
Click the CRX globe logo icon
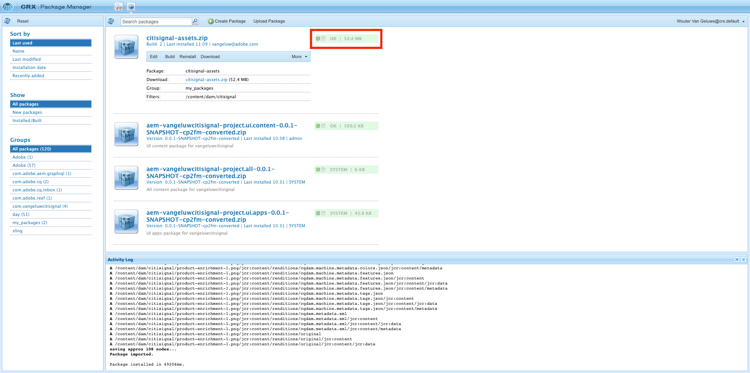coord(8,7)
